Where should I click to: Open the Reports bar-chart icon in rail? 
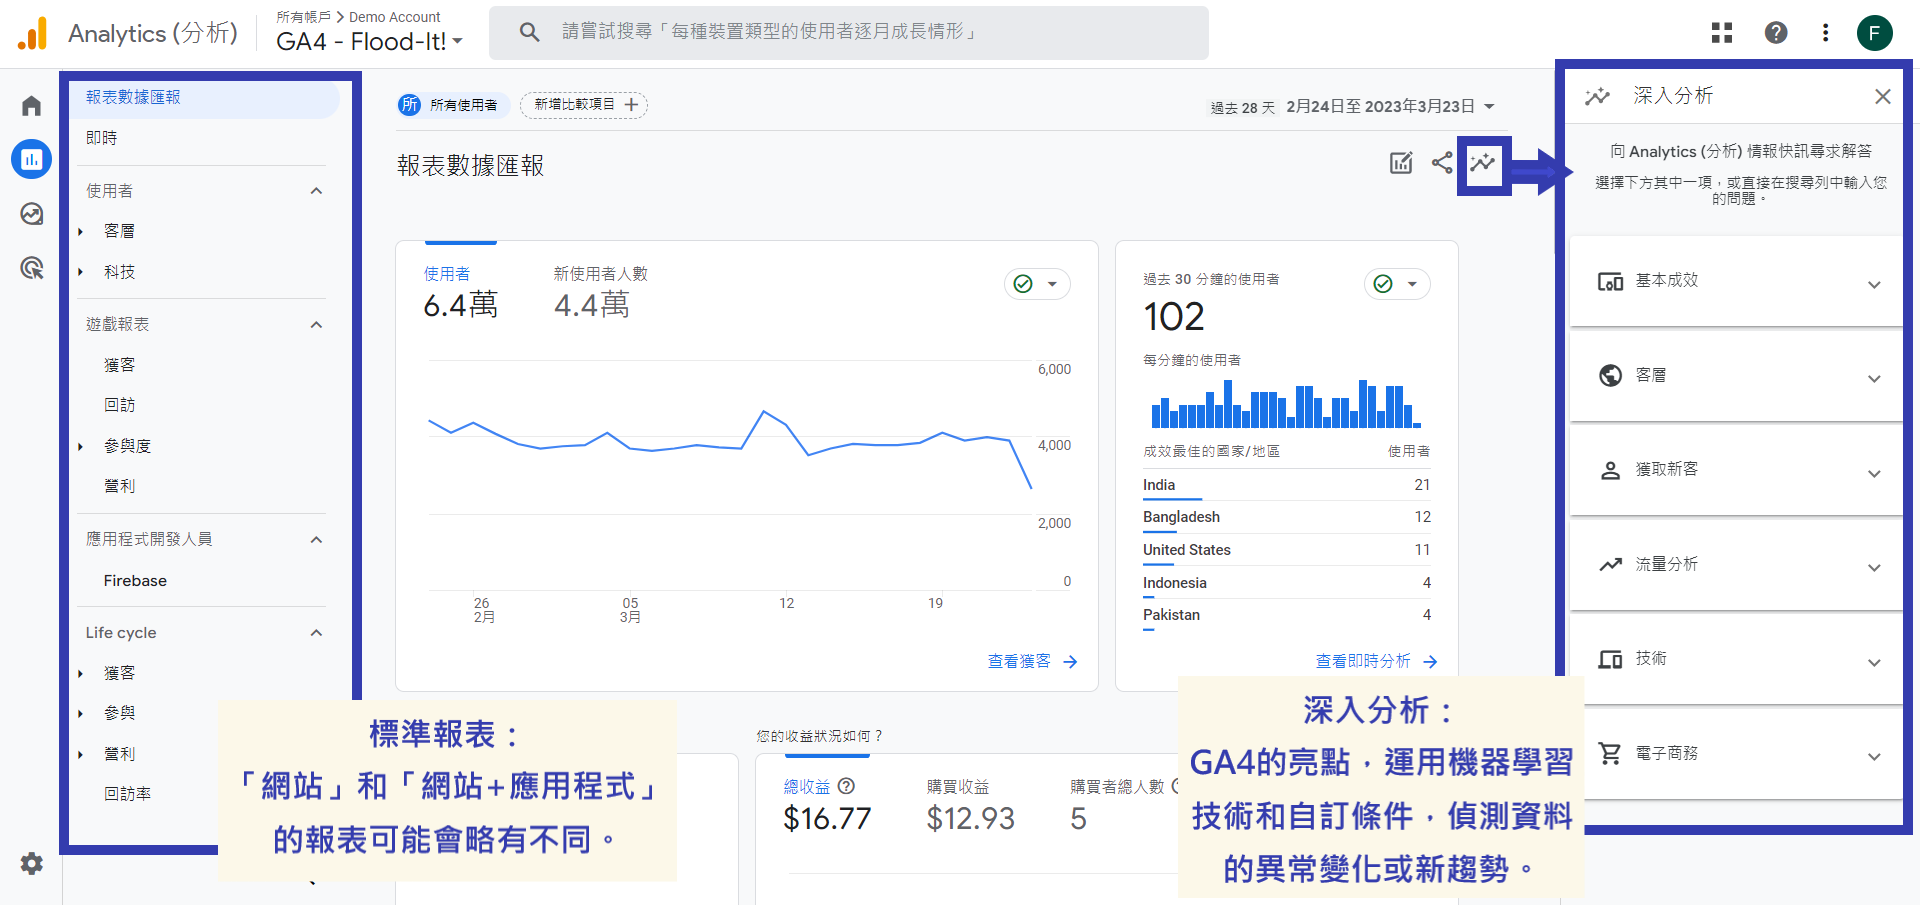(x=32, y=159)
